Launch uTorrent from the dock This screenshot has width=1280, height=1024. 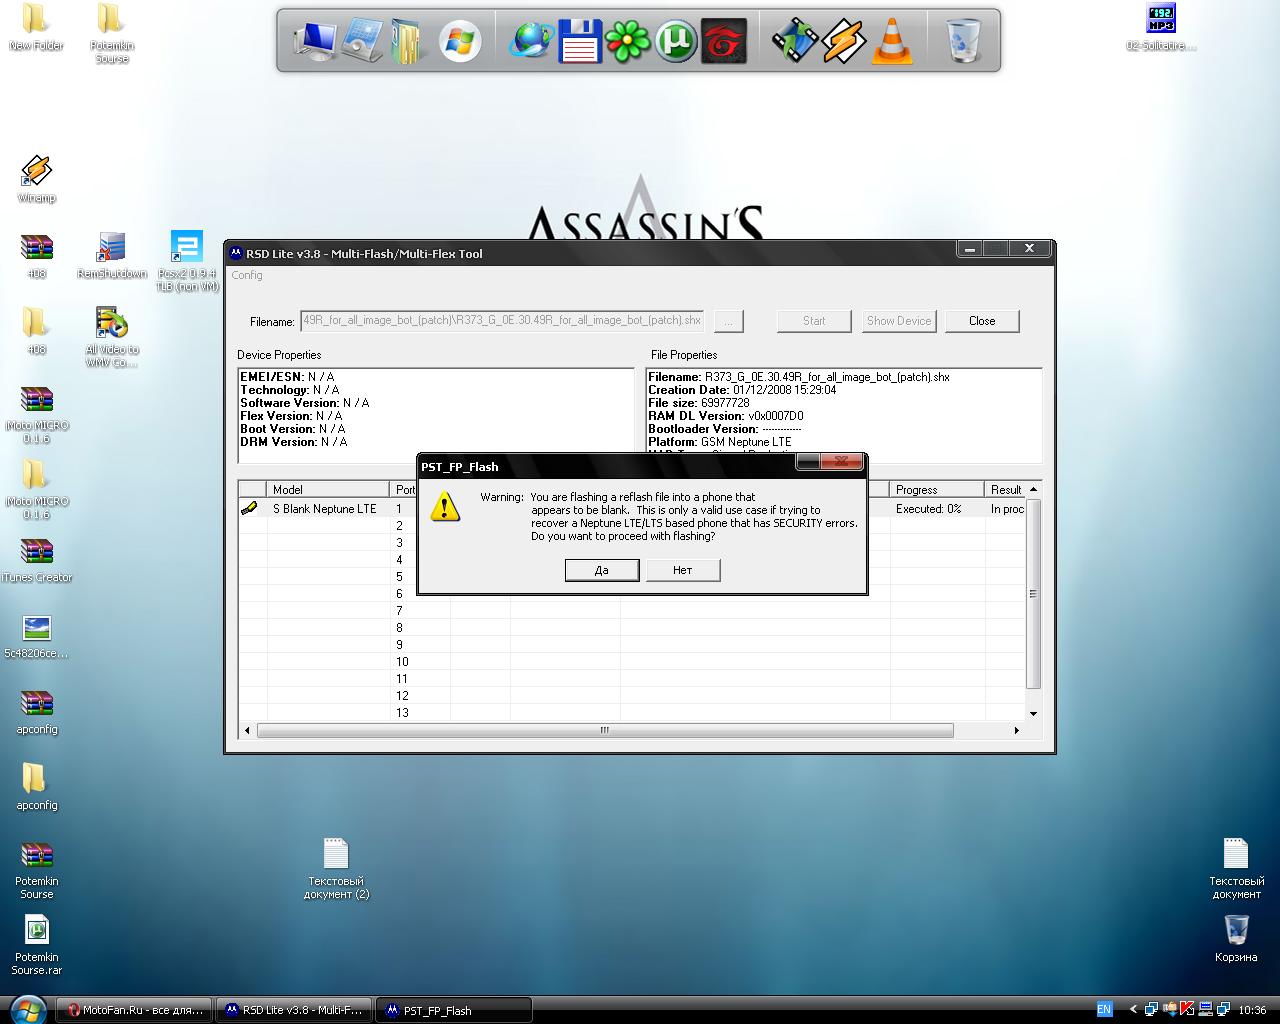tap(676, 41)
